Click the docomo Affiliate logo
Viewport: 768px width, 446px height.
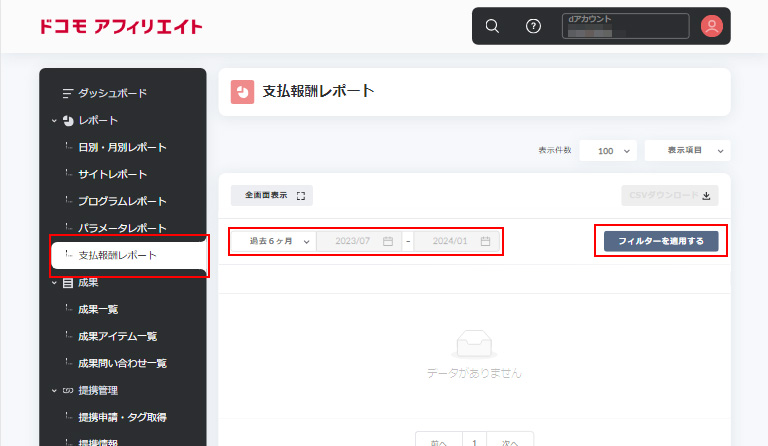coord(120,26)
